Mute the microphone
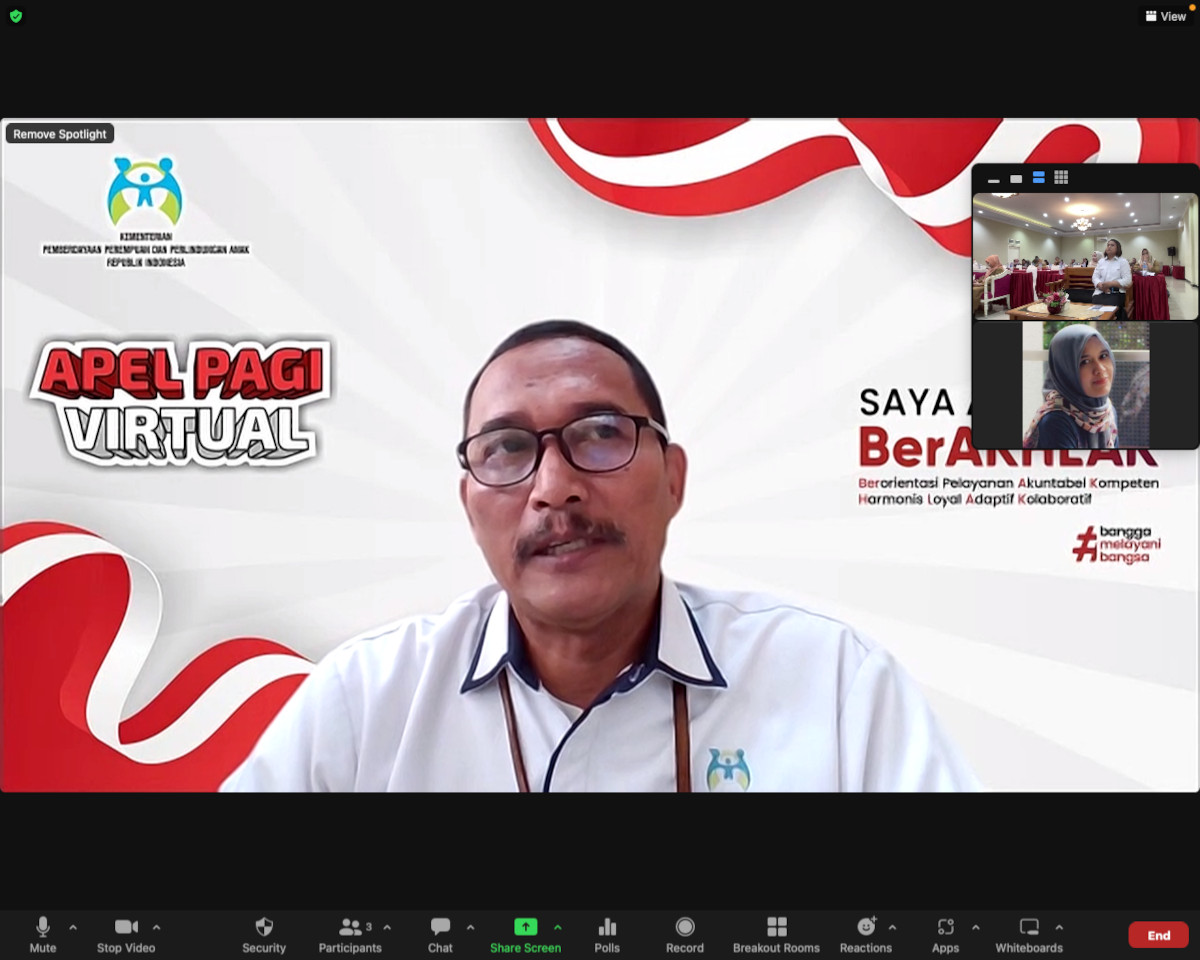Image resolution: width=1200 pixels, height=960 pixels. pyautogui.click(x=43, y=934)
